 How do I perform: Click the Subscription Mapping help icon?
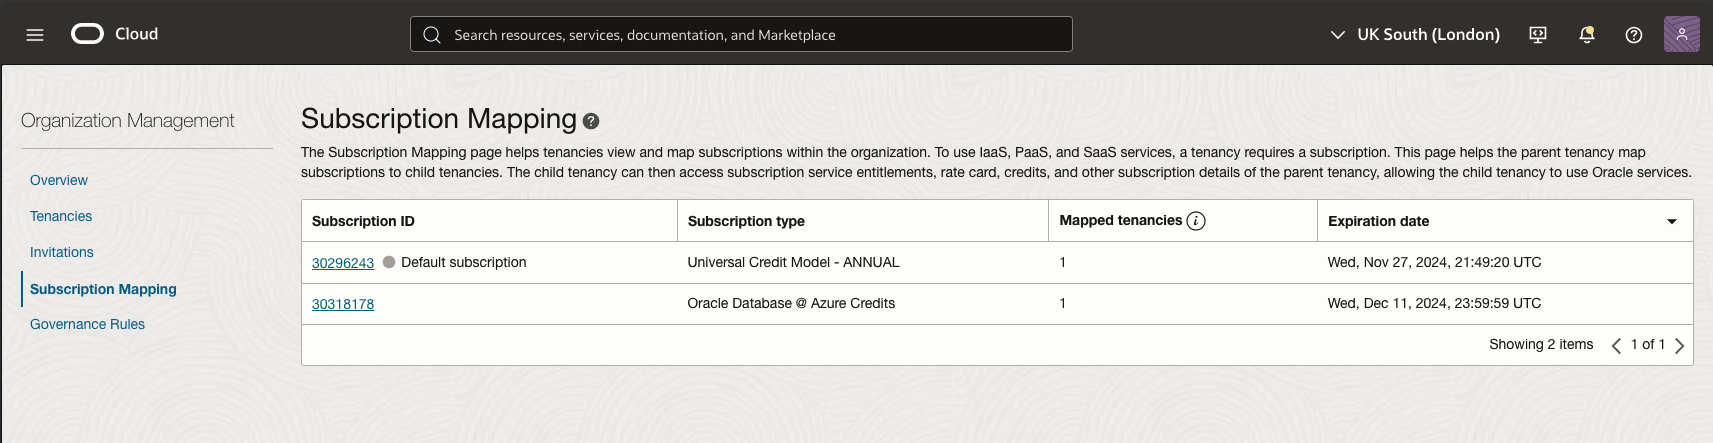pos(591,122)
